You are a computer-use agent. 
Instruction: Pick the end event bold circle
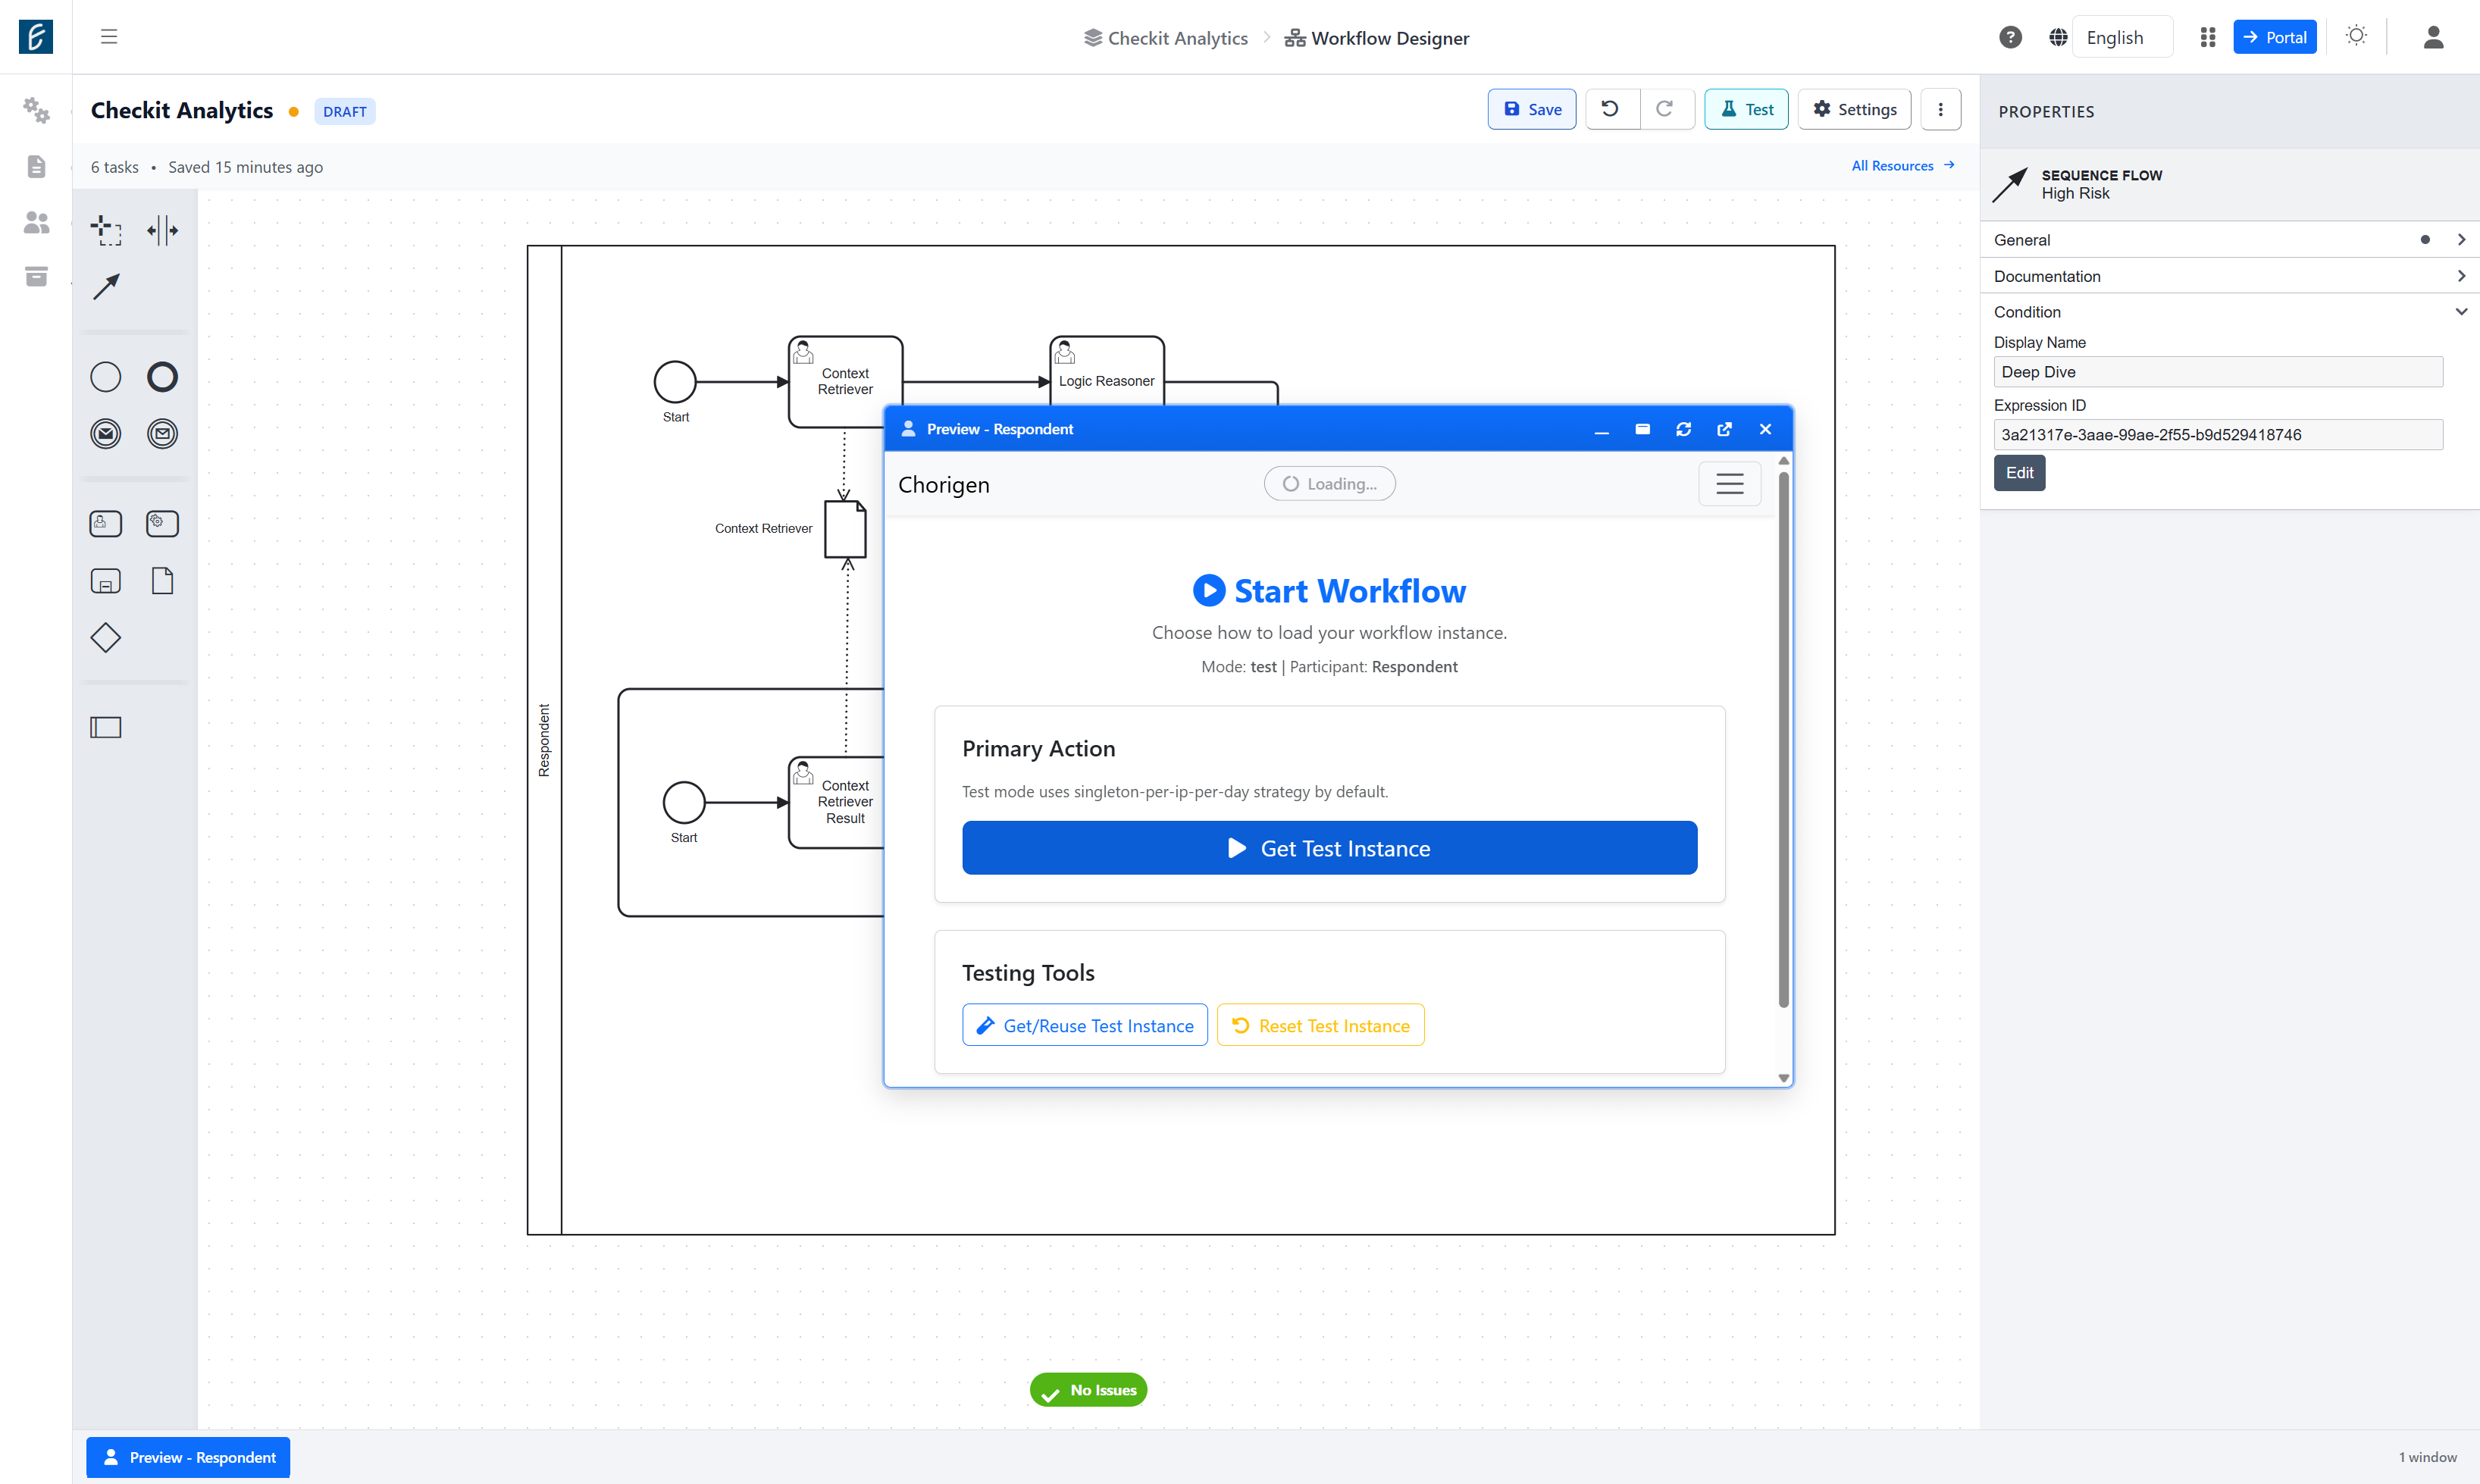point(162,377)
